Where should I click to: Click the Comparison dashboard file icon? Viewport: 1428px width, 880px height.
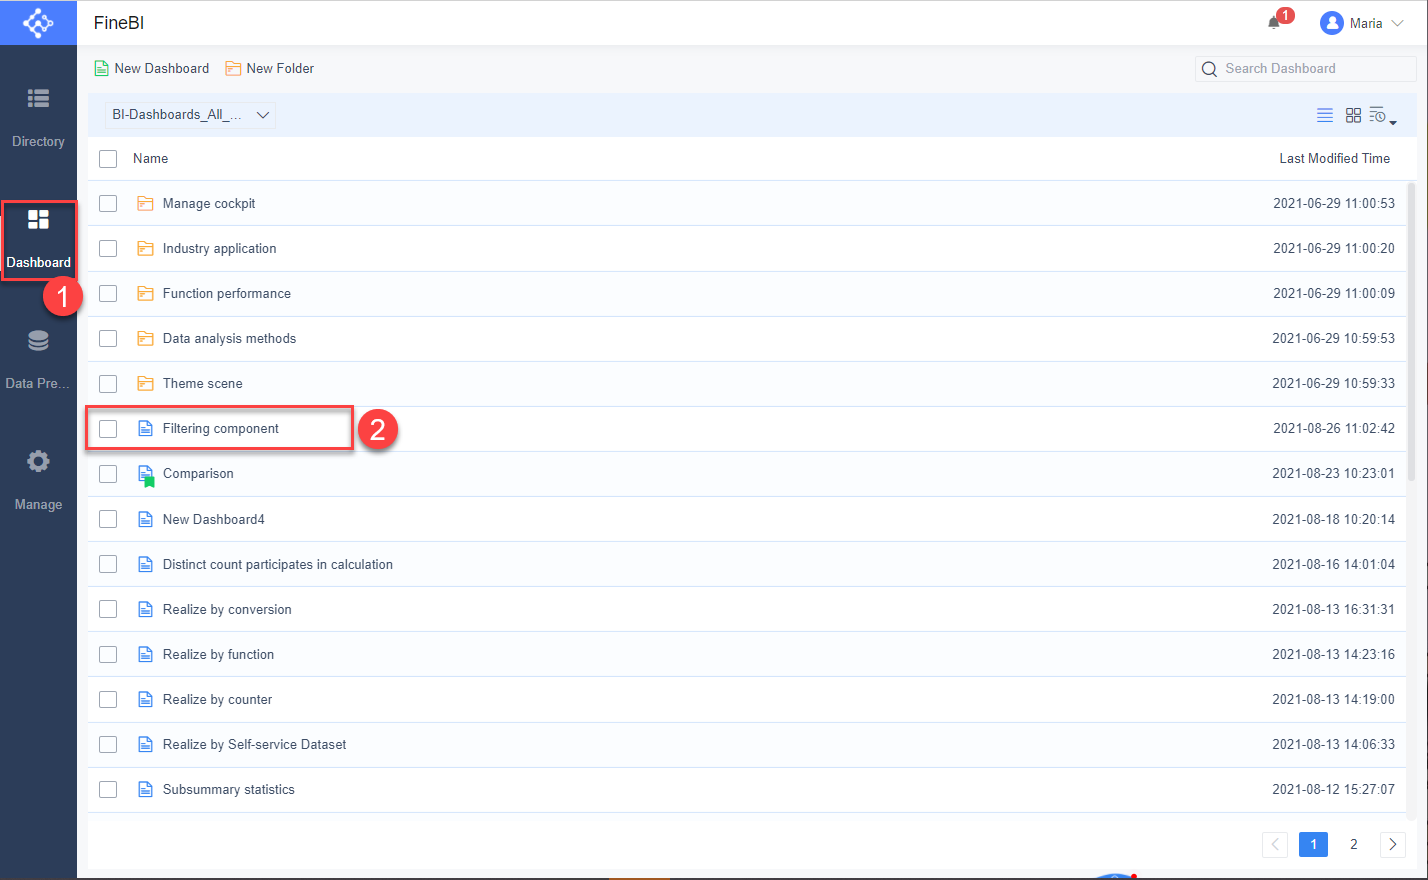coord(145,474)
